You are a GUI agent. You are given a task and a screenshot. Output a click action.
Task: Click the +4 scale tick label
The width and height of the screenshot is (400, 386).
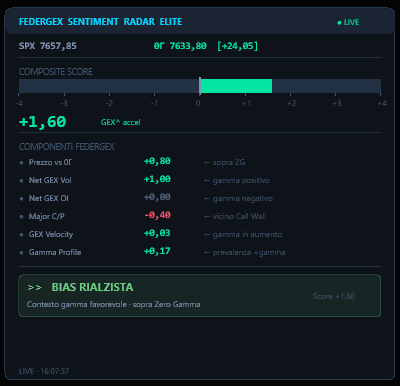pos(382,103)
